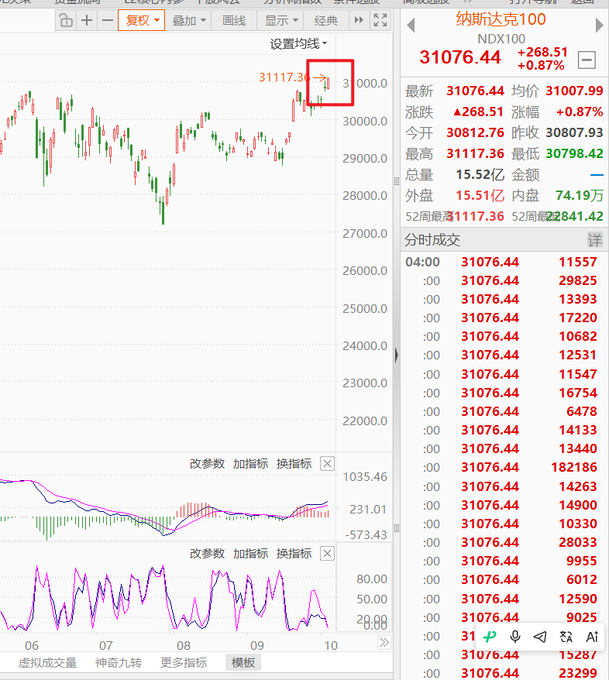Click the 总量 15.52亿 value

point(480,174)
